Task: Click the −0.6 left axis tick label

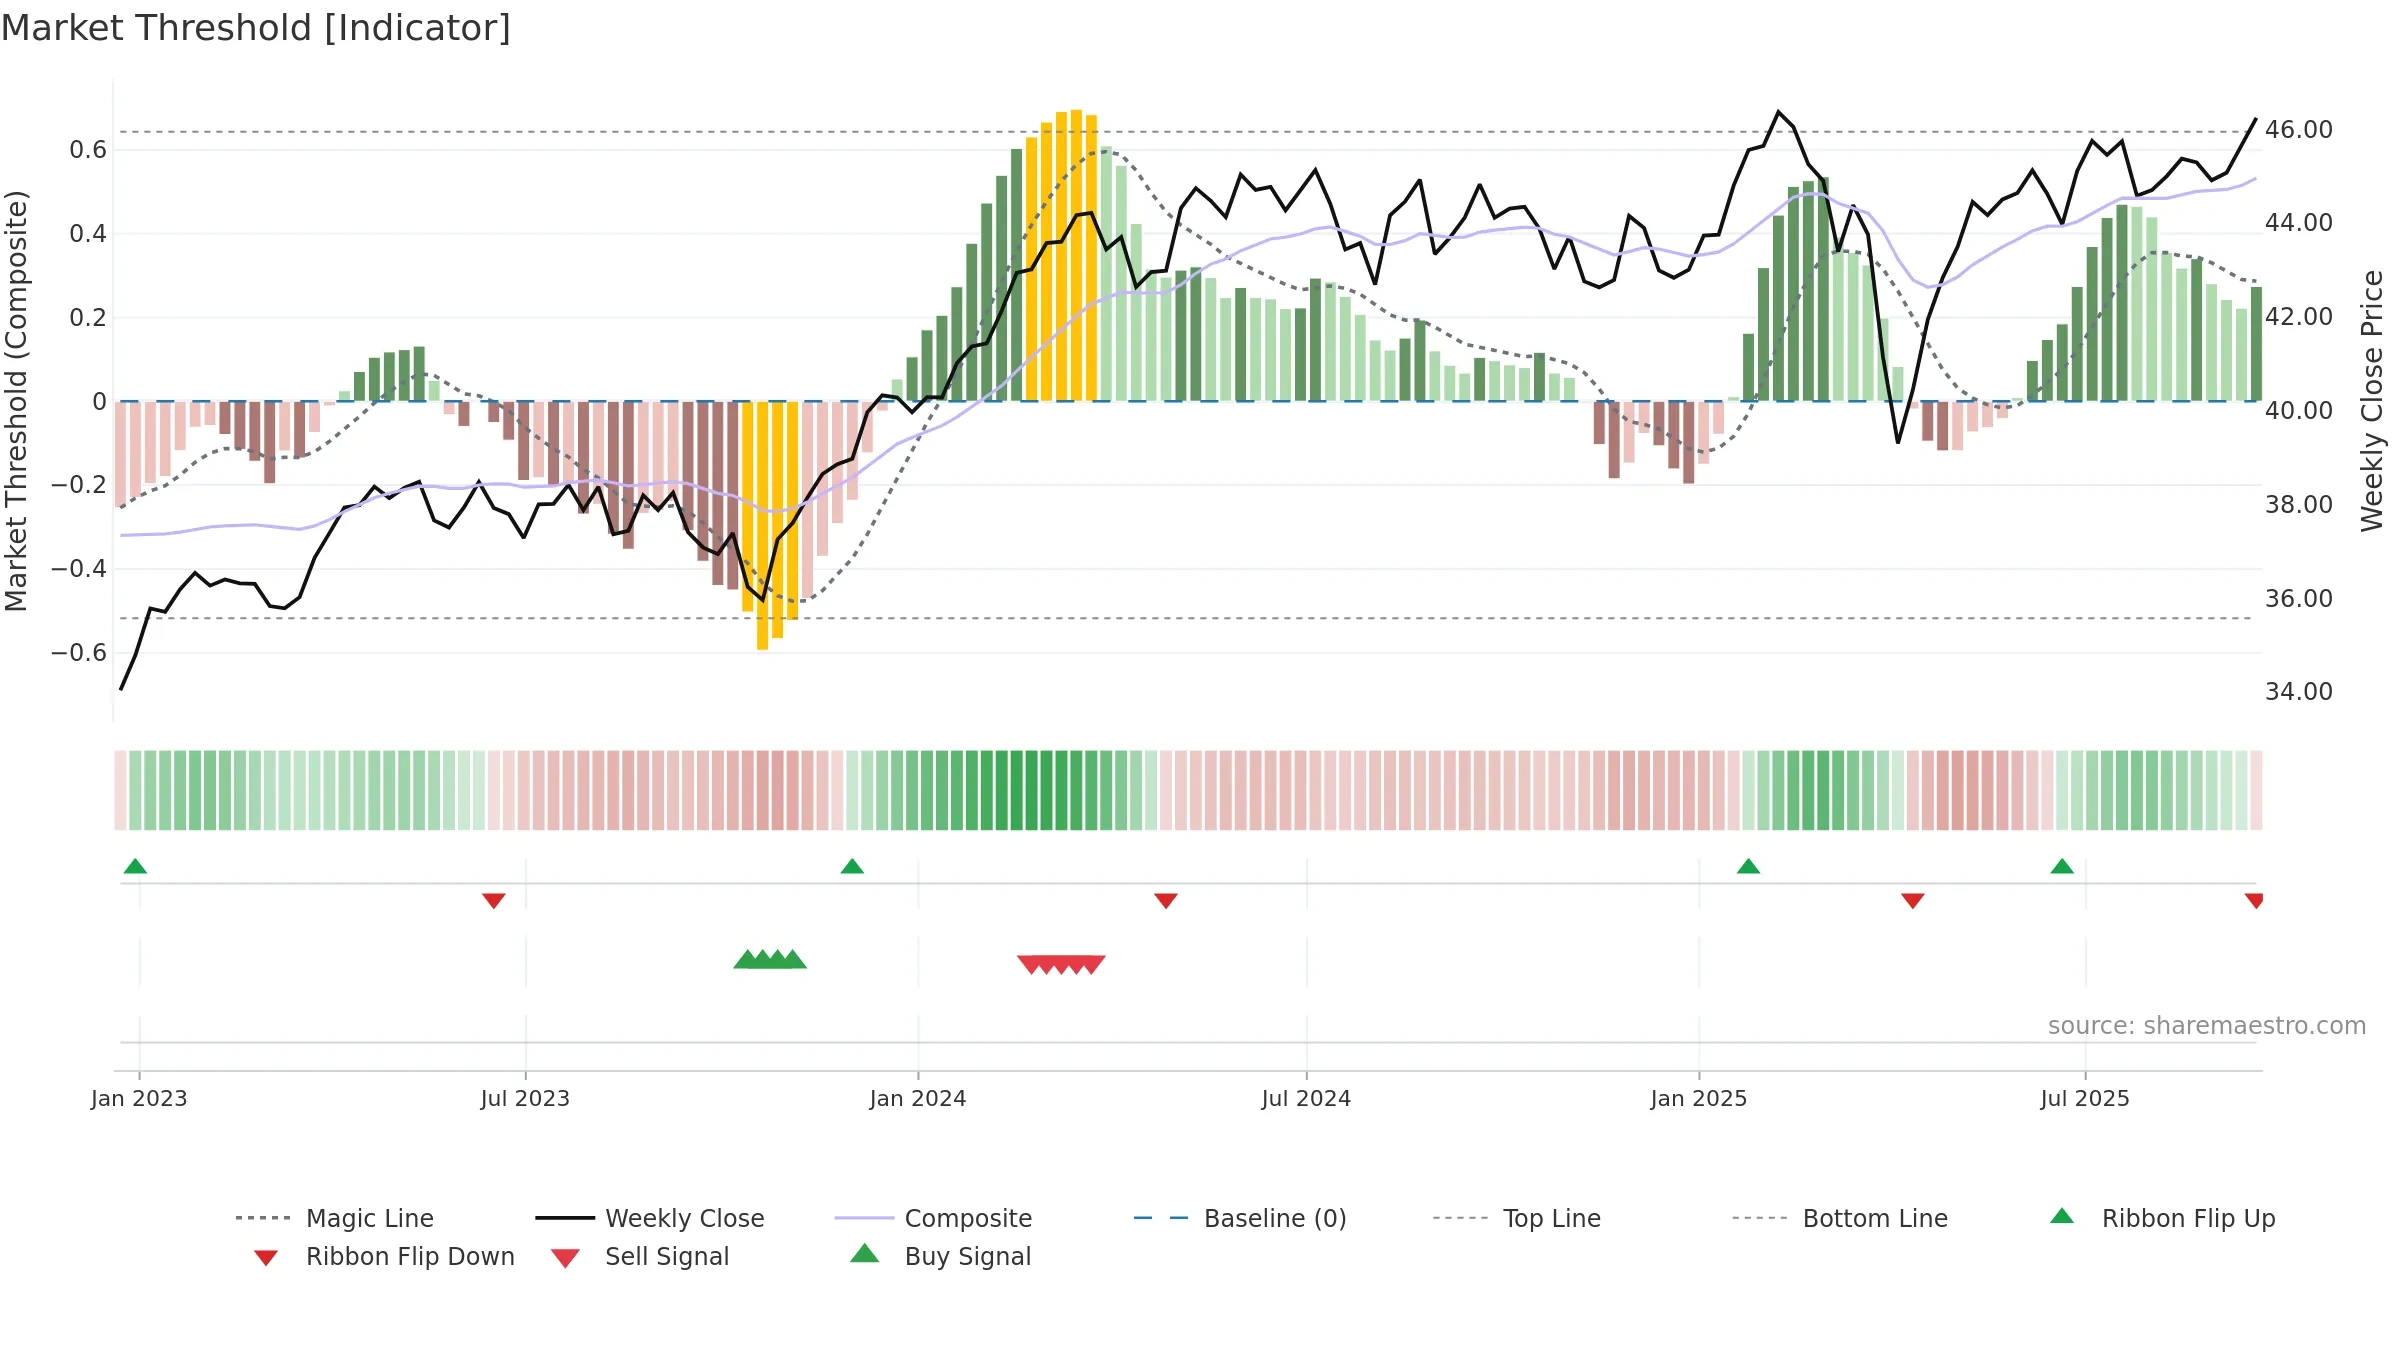Action: click(79, 653)
